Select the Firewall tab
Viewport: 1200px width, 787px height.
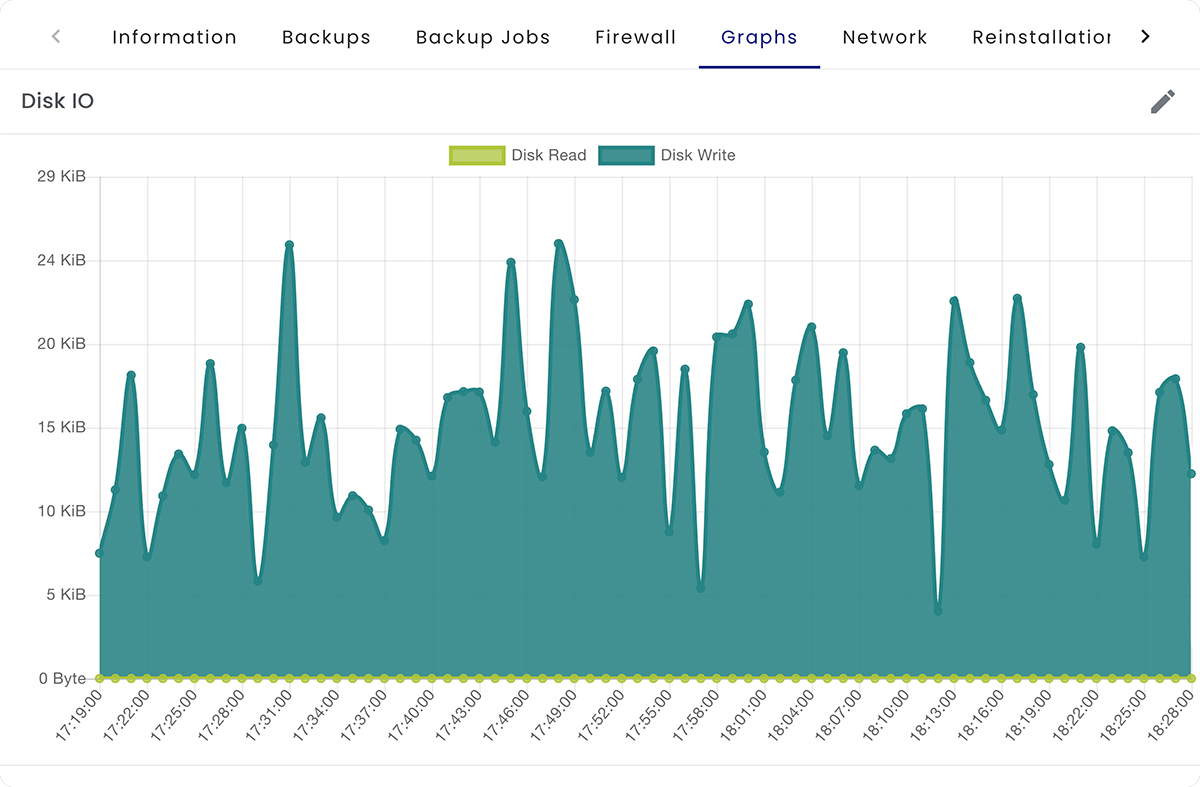(635, 38)
